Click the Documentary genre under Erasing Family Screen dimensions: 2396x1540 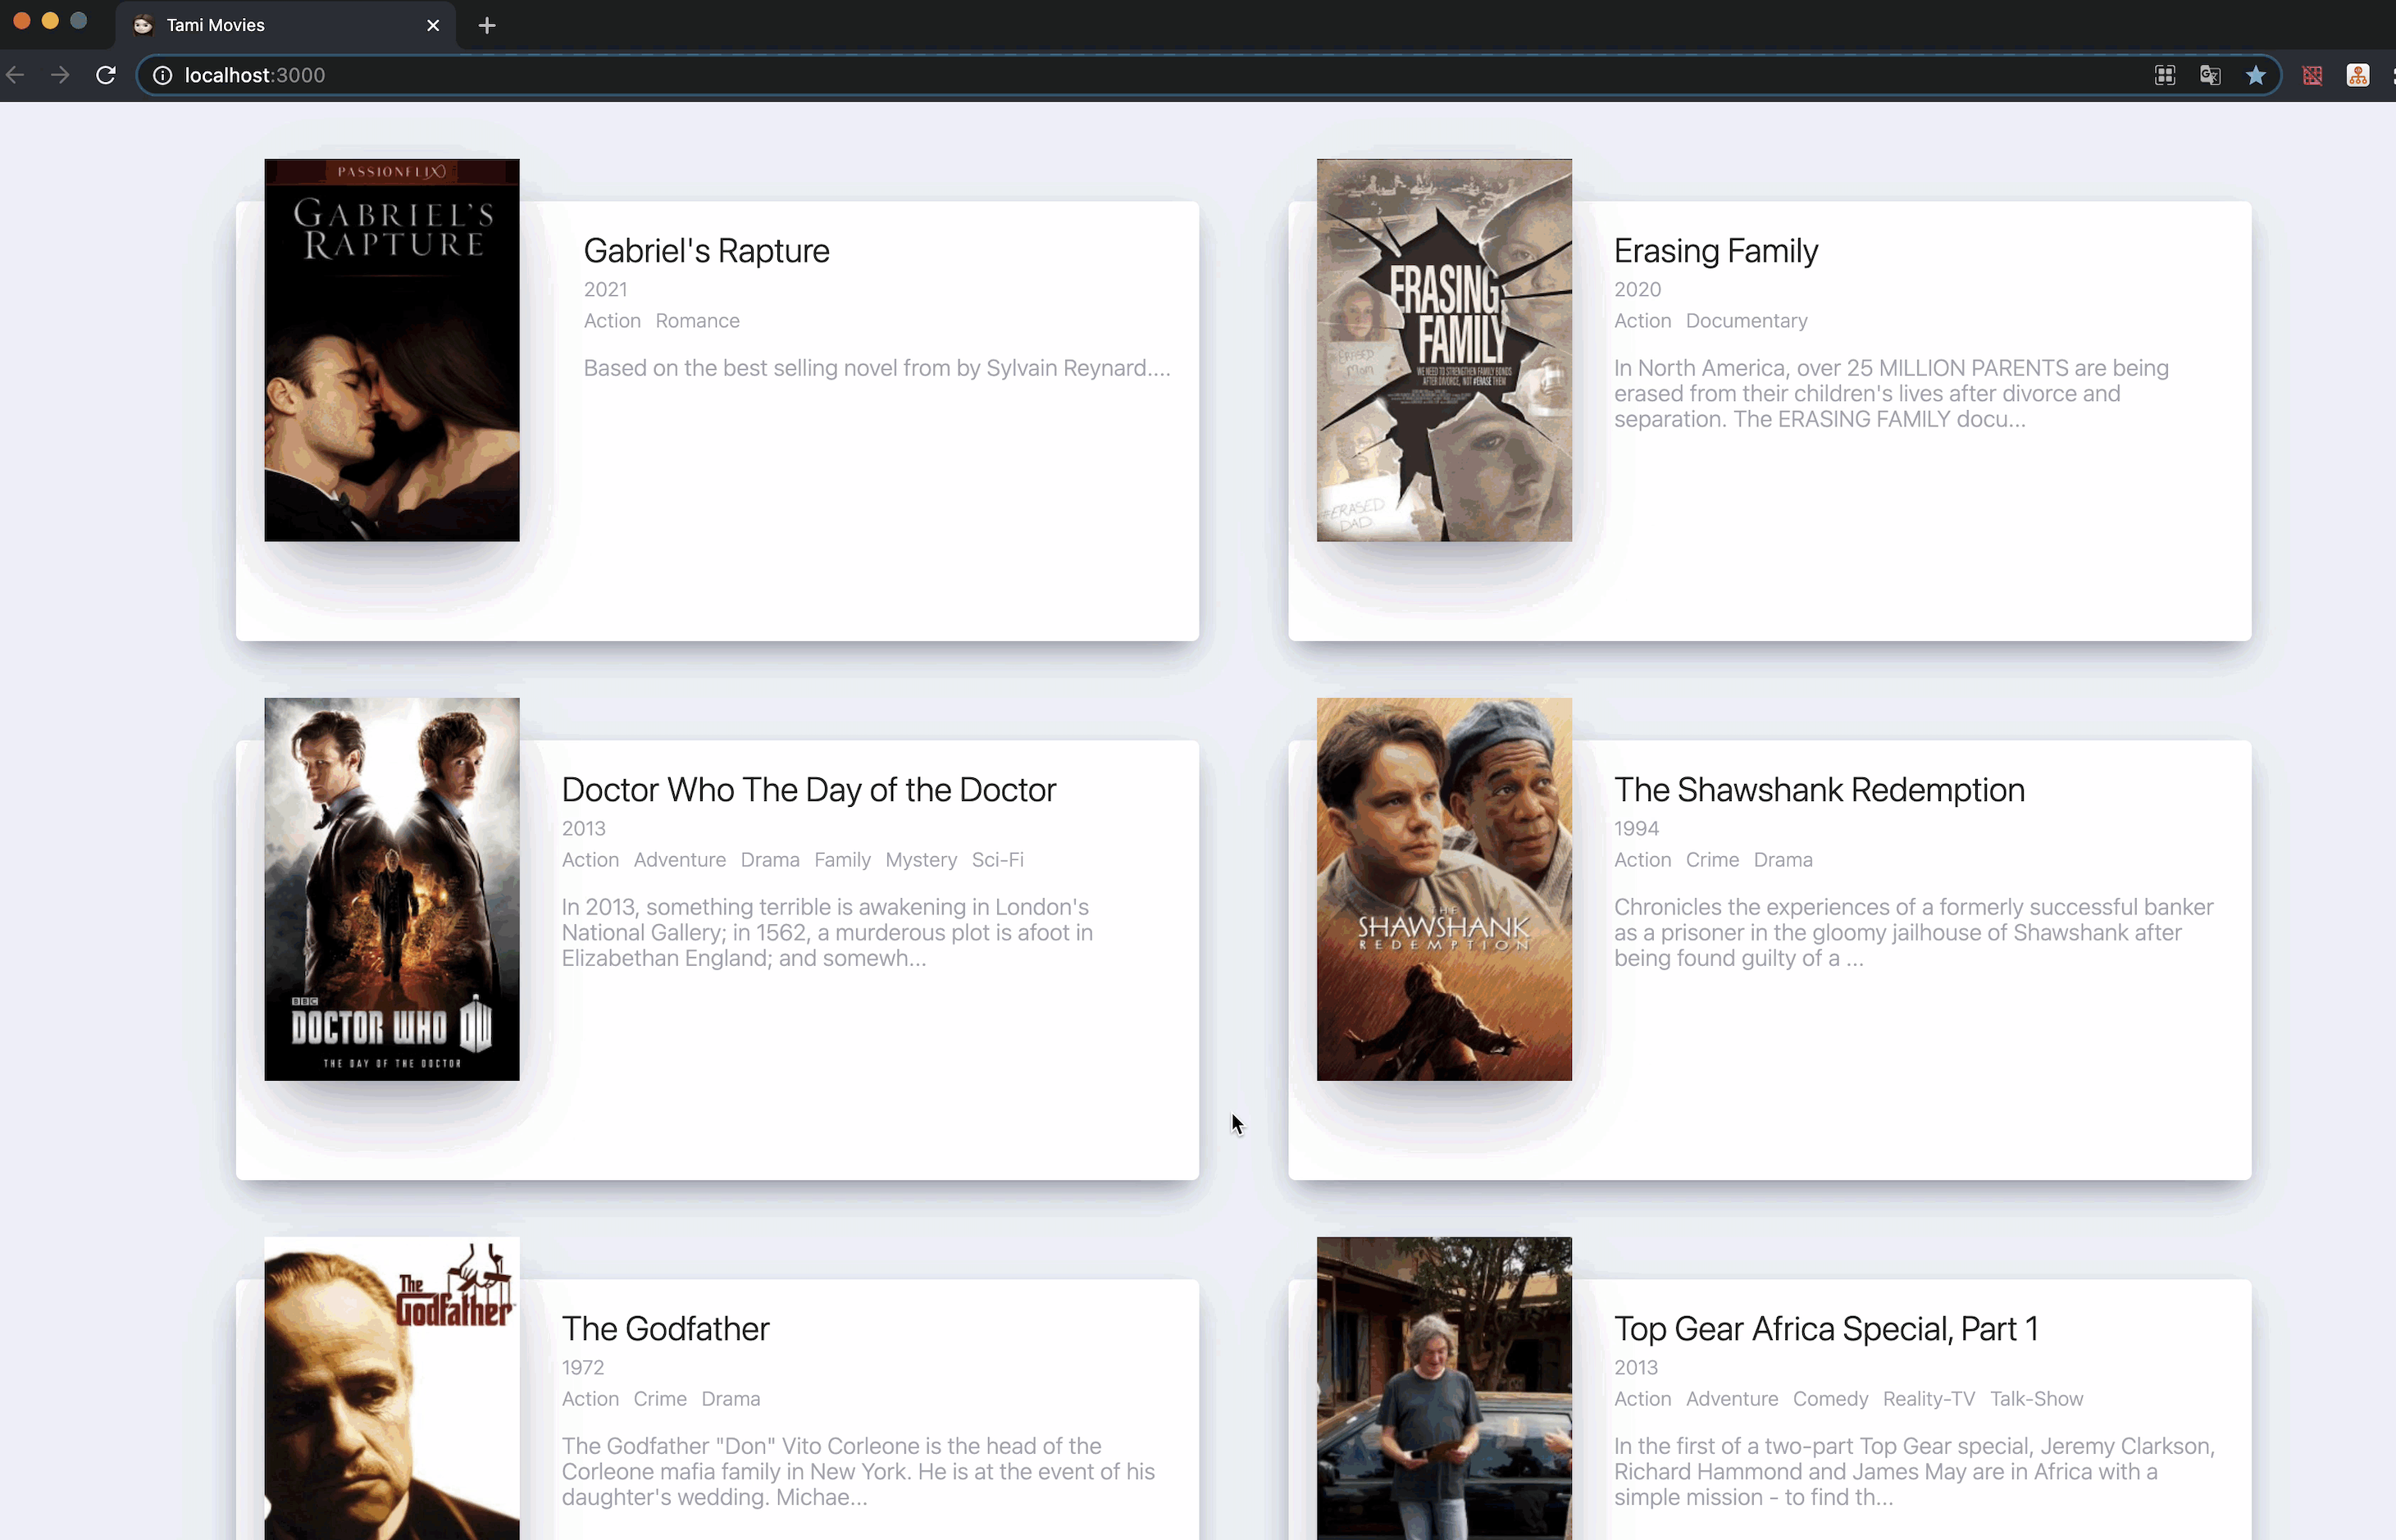1746,321
